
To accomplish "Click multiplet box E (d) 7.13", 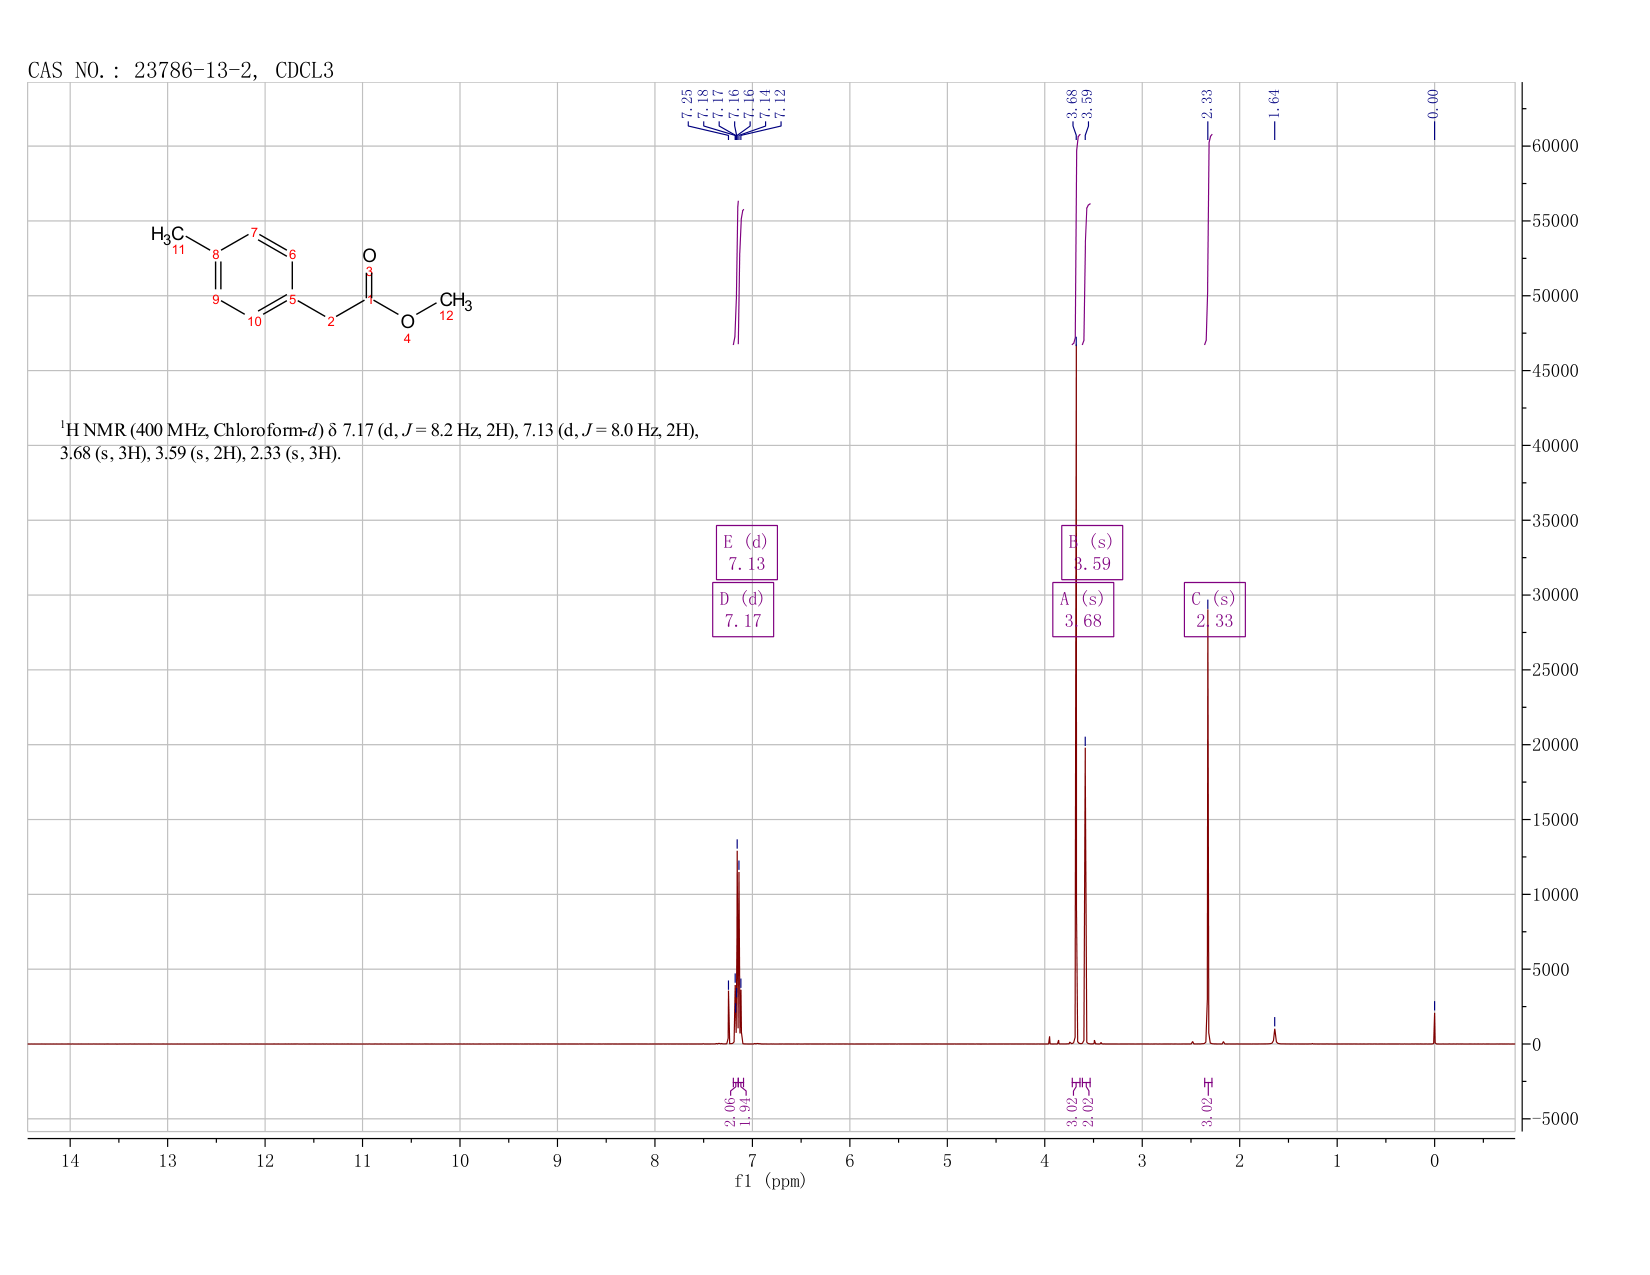I will tap(747, 553).
